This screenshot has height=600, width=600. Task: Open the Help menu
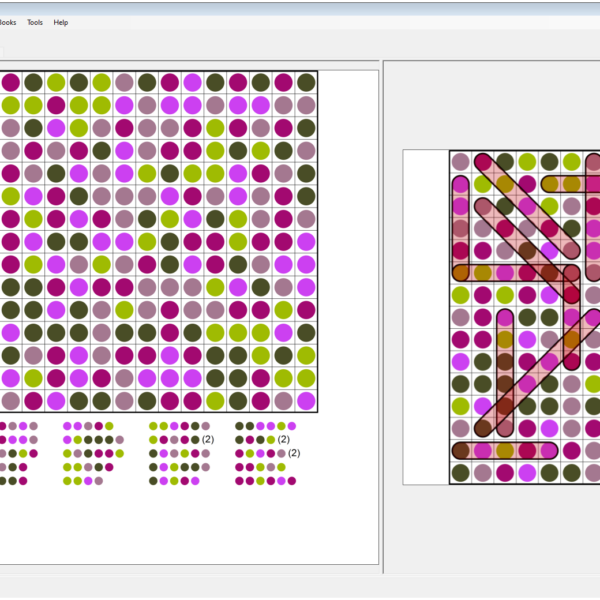pyautogui.click(x=61, y=22)
